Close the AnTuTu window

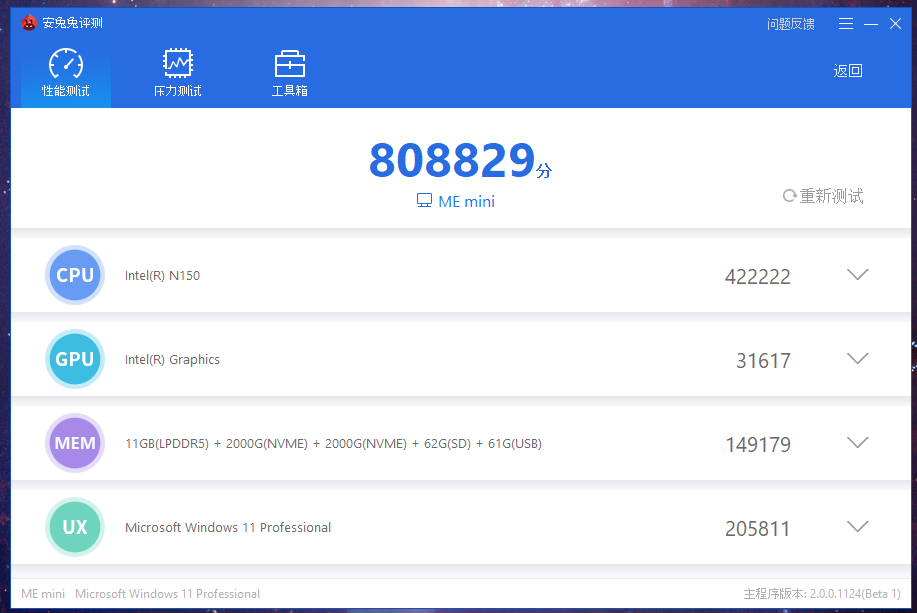point(895,23)
